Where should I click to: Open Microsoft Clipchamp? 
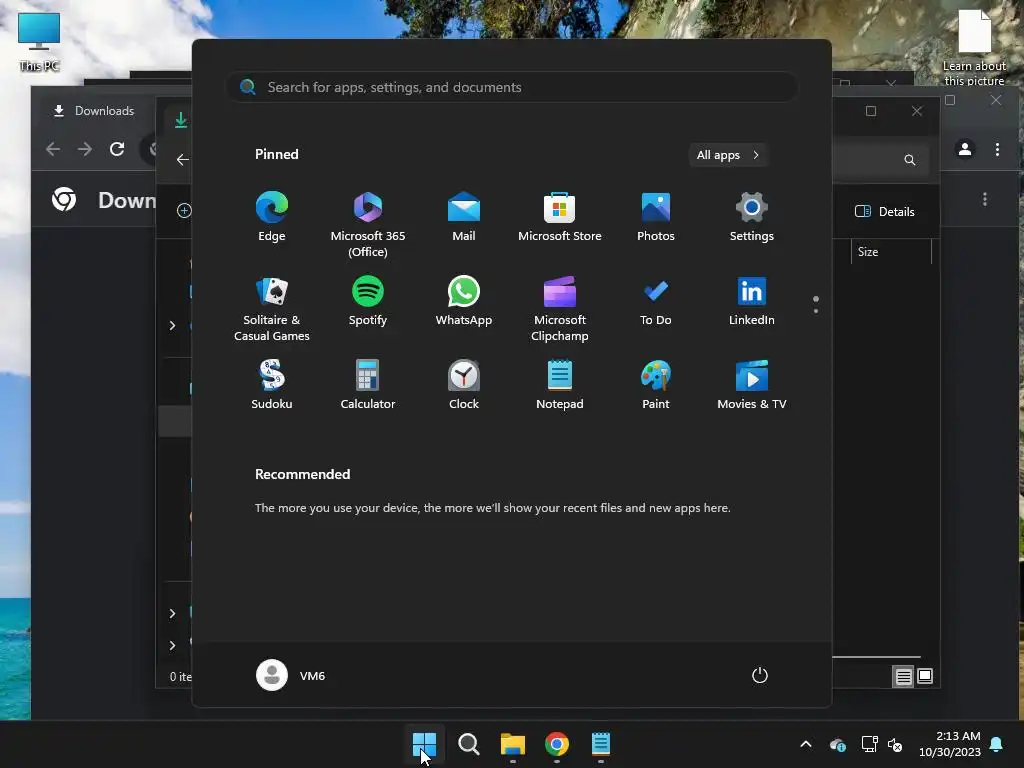click(x=560, y=309)
